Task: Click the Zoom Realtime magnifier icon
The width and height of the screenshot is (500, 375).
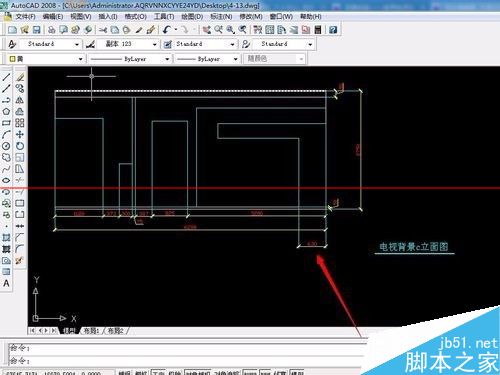Action: pos(218,30)
